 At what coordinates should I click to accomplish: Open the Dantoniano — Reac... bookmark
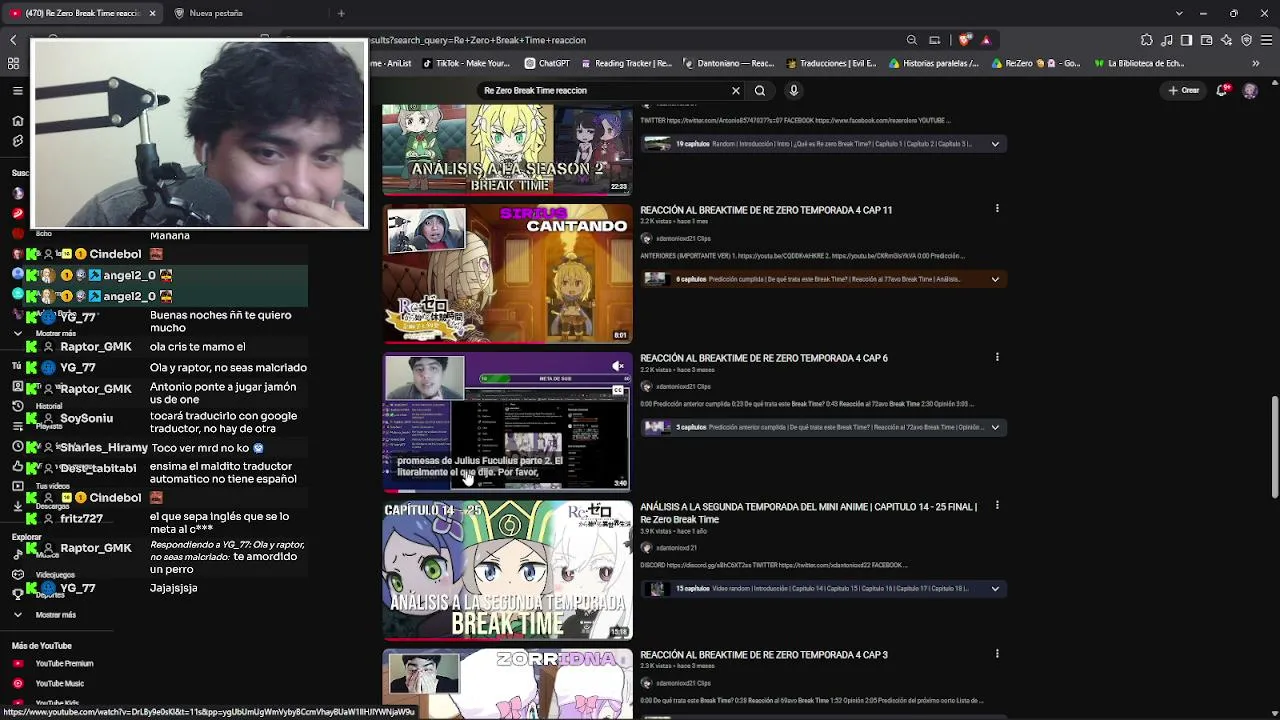pos(728,63)
